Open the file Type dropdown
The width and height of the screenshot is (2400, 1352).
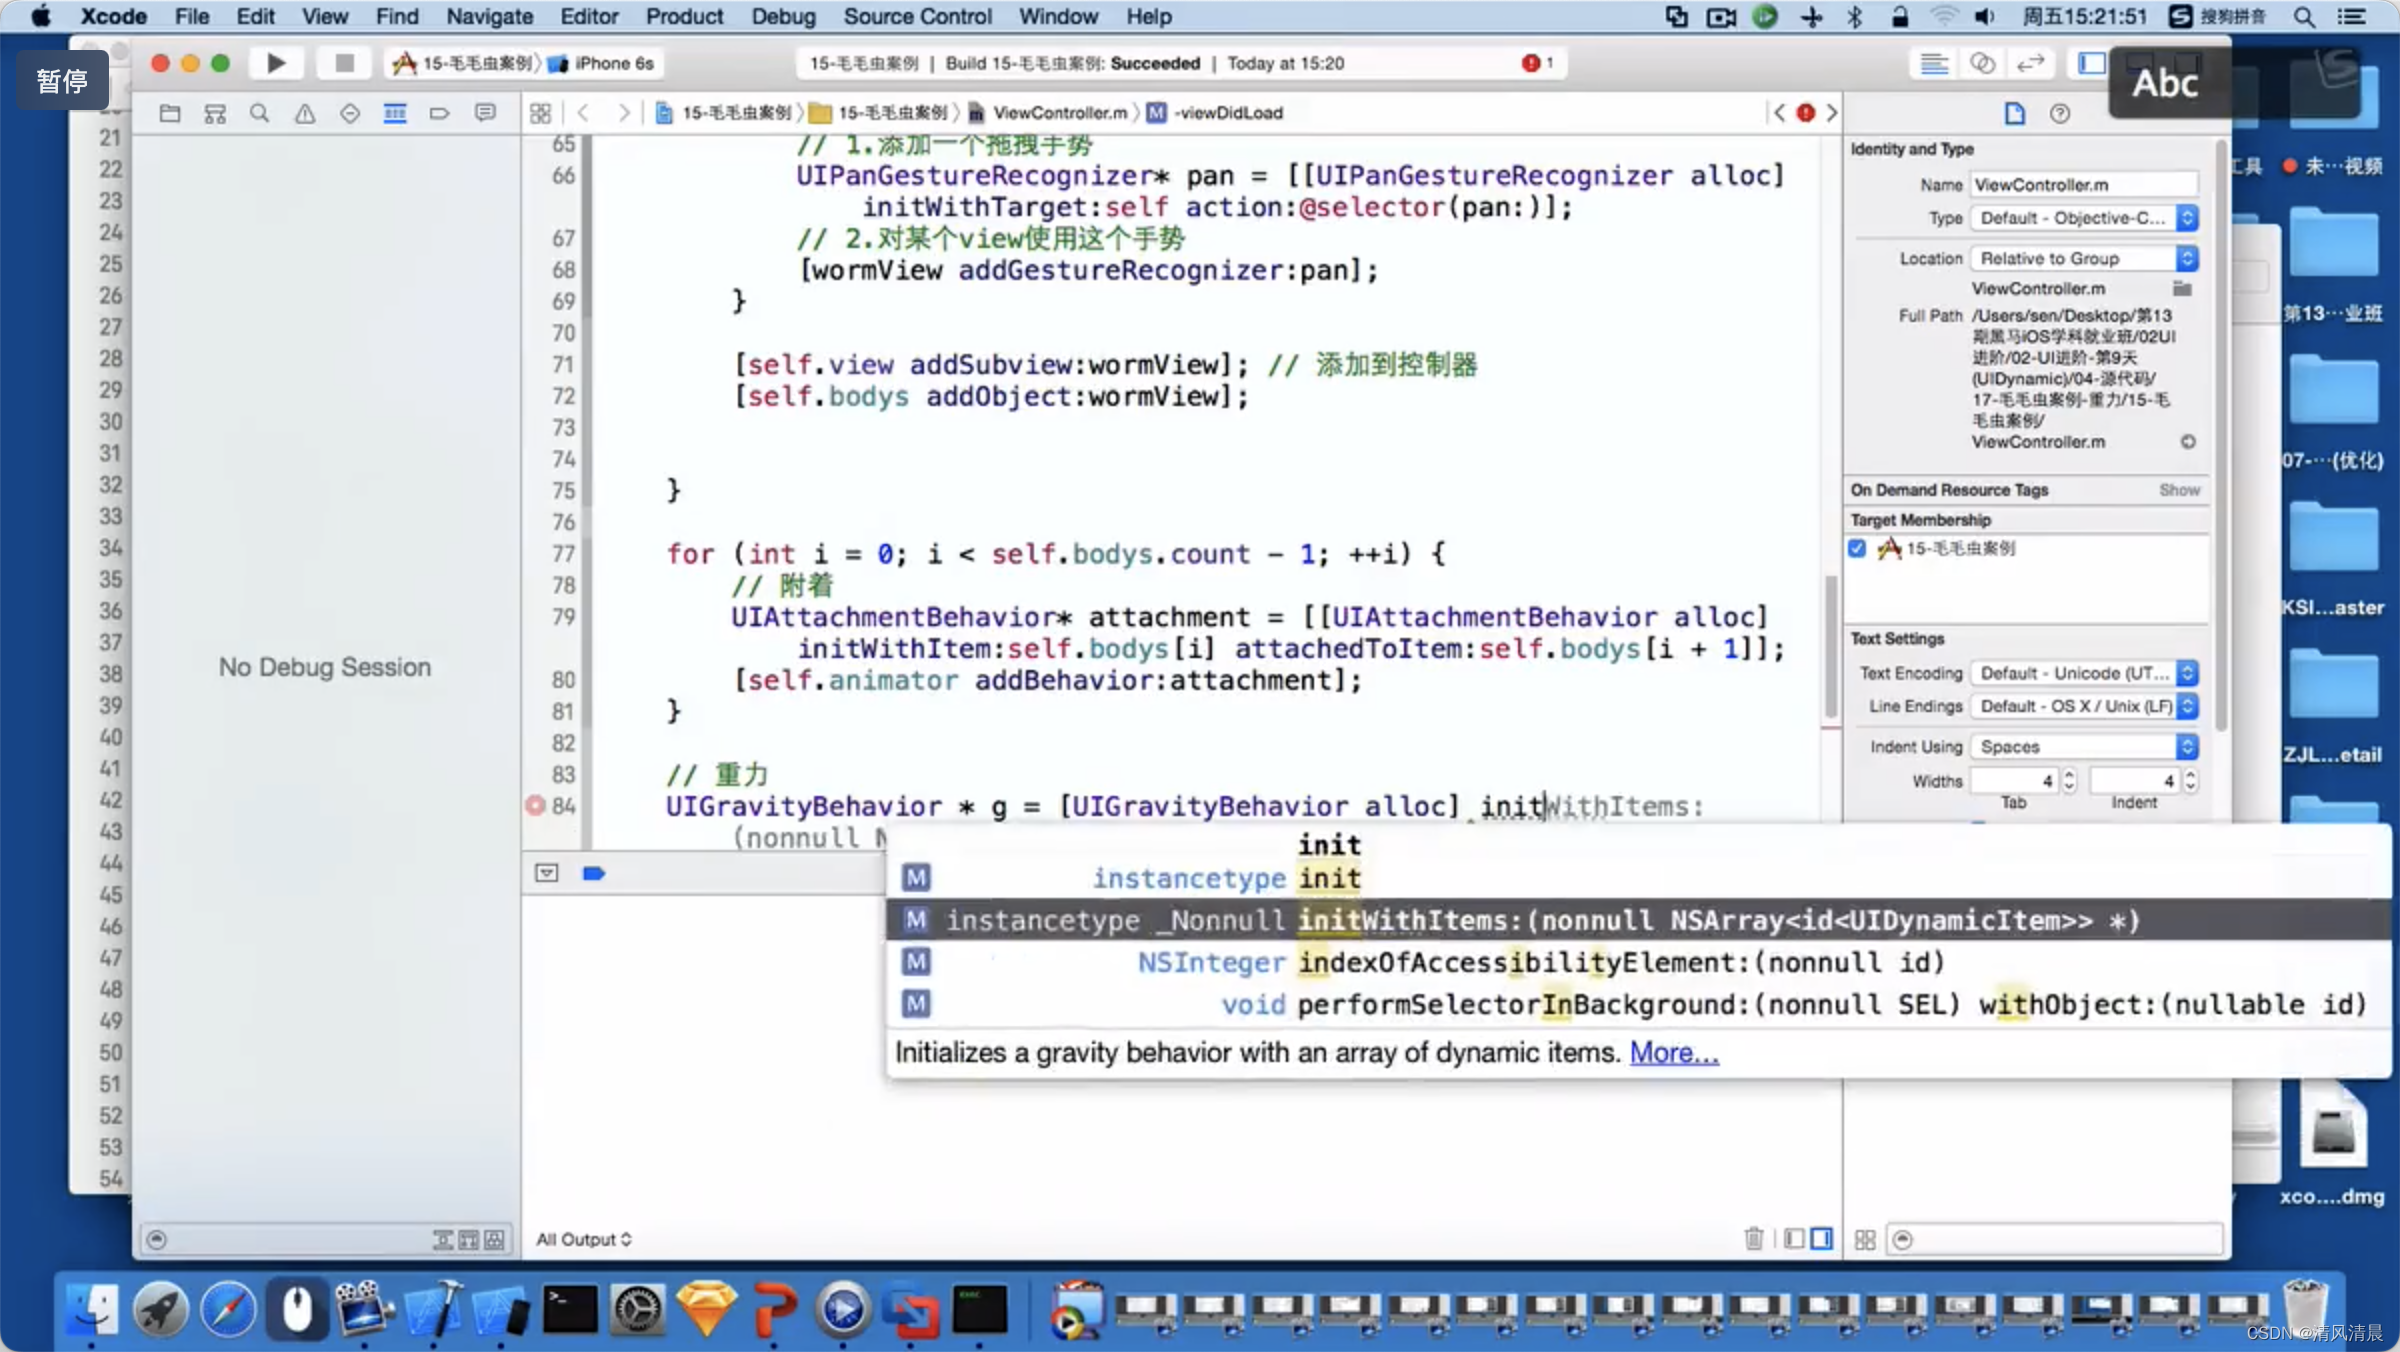(x=2085, y=218)
